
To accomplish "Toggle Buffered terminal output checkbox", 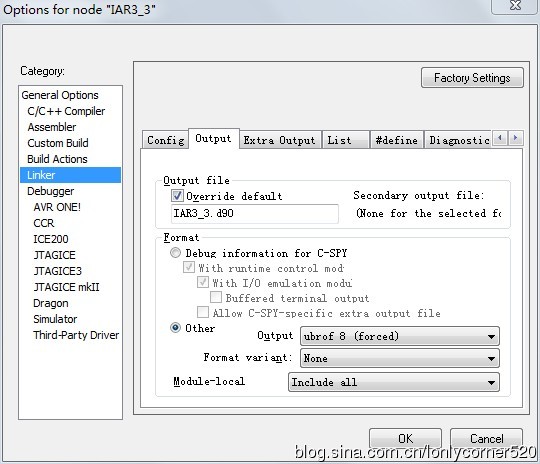I will [x=216, y=297].
